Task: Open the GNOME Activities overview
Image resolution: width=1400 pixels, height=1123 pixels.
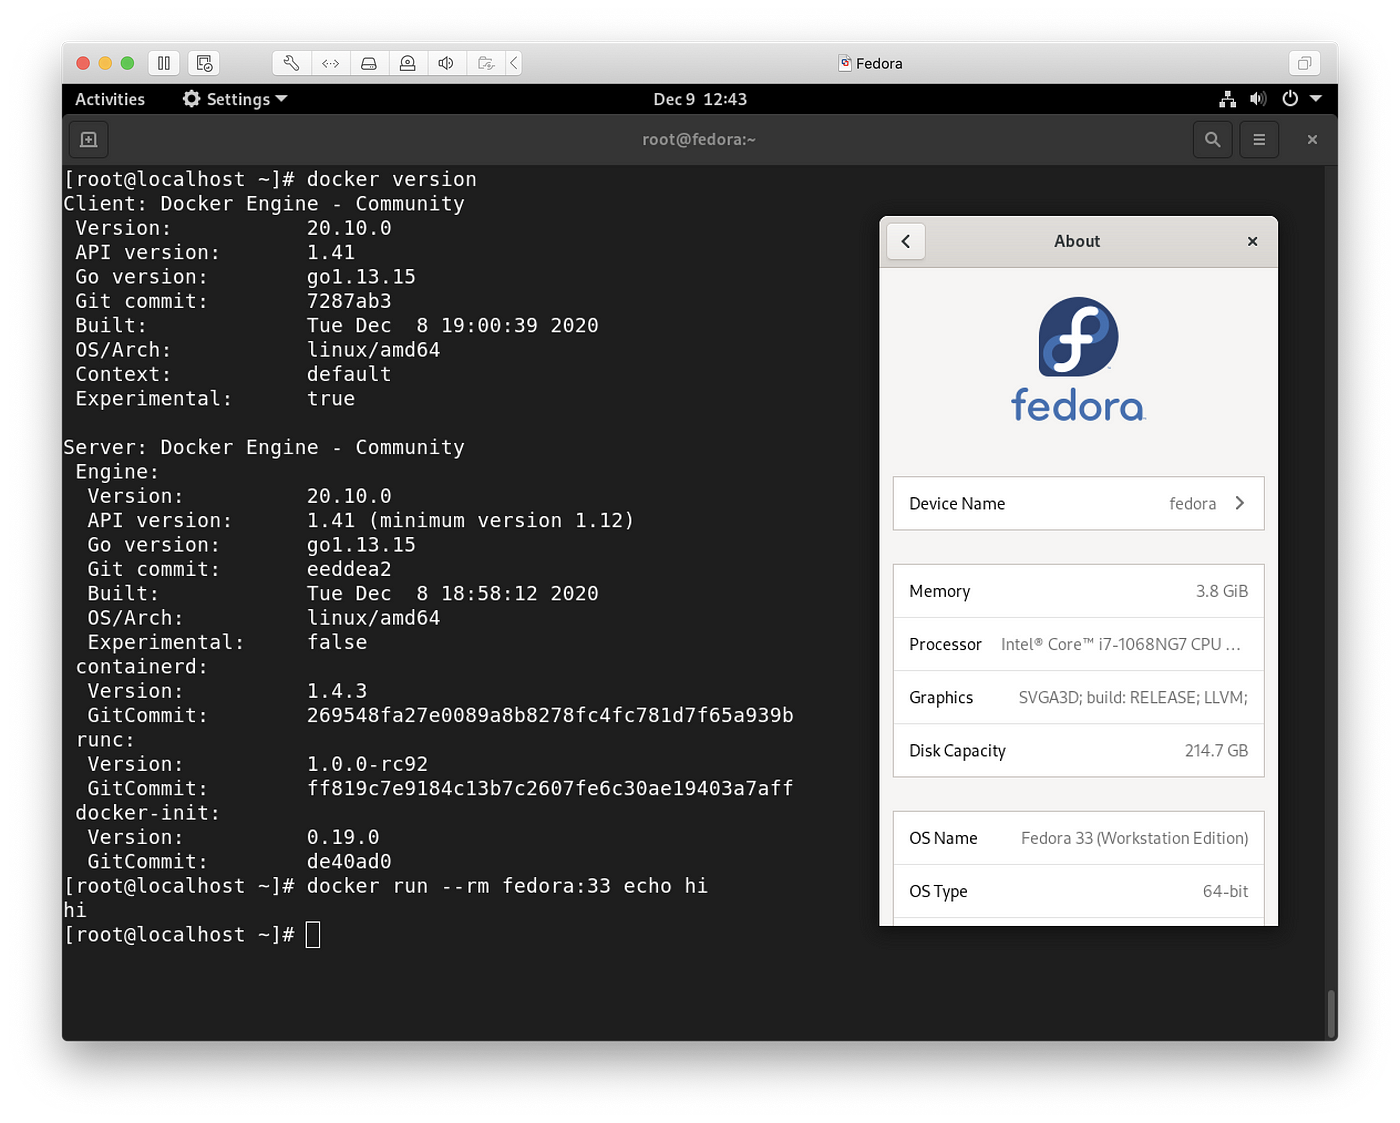Action: [110, 99]
